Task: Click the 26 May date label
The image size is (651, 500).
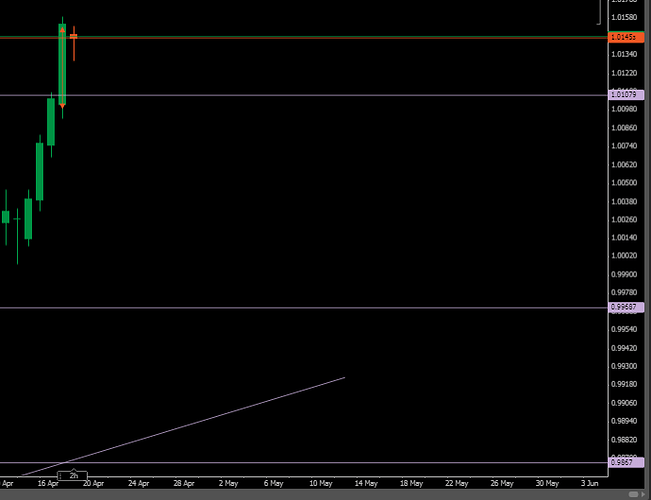Action: point(502,483)
